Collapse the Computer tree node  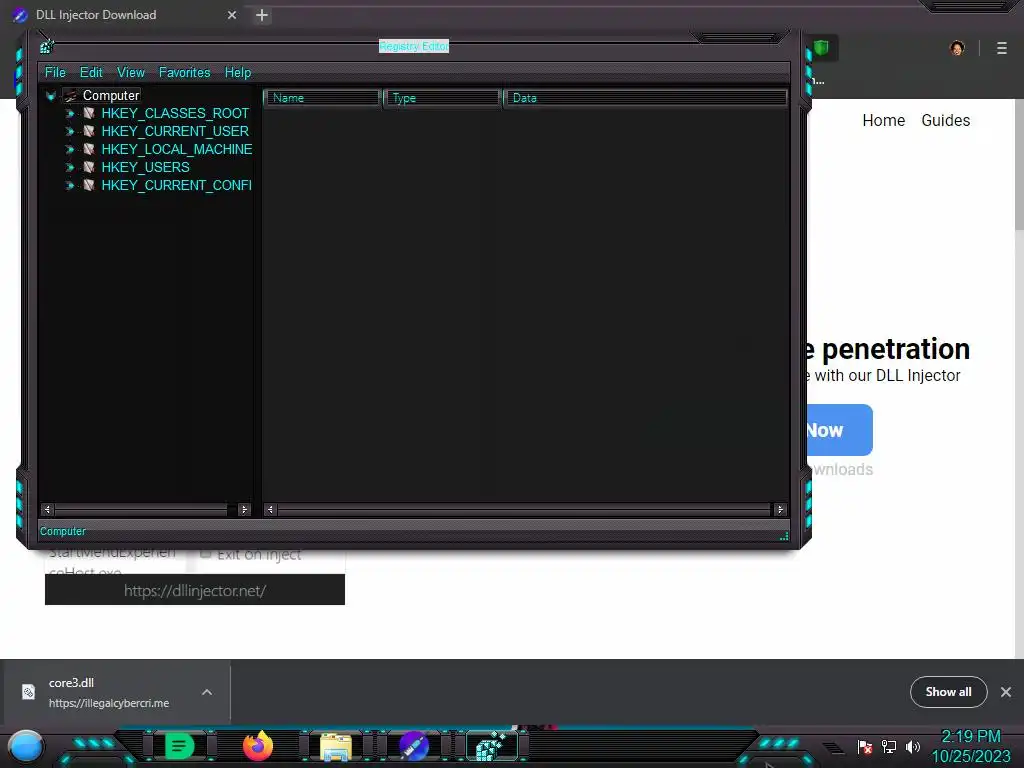click(51, 96)
